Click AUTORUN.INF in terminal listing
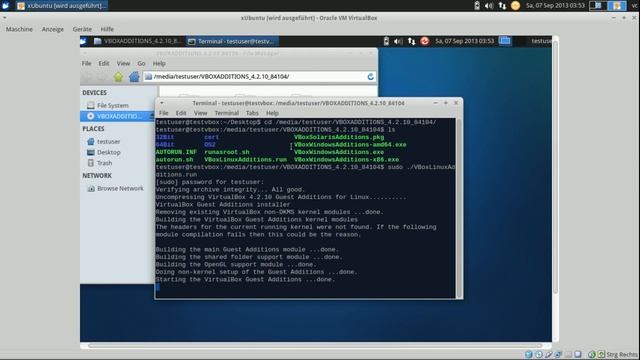 pos(176,152)
